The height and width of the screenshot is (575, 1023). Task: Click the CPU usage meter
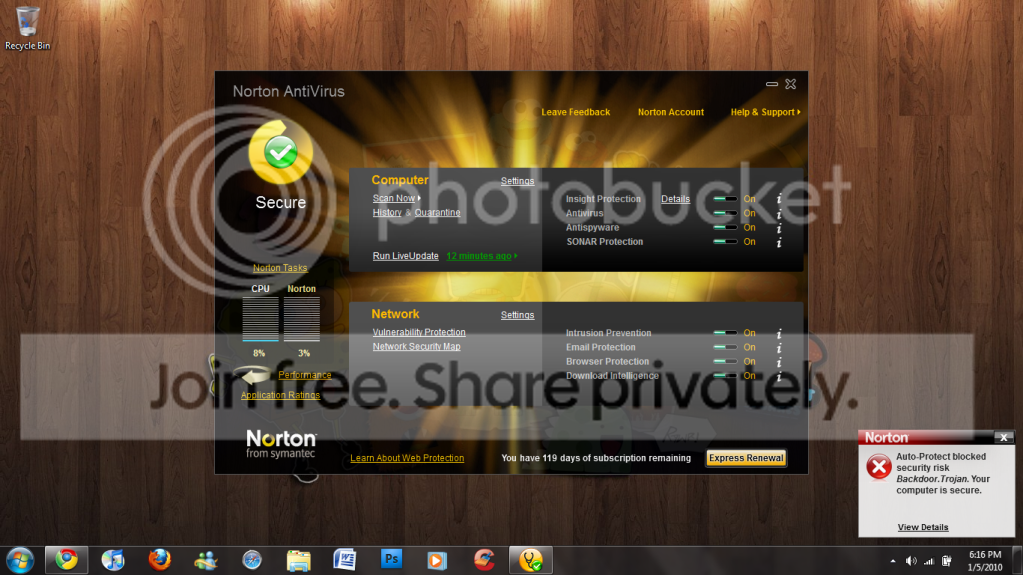pos(260,319)
